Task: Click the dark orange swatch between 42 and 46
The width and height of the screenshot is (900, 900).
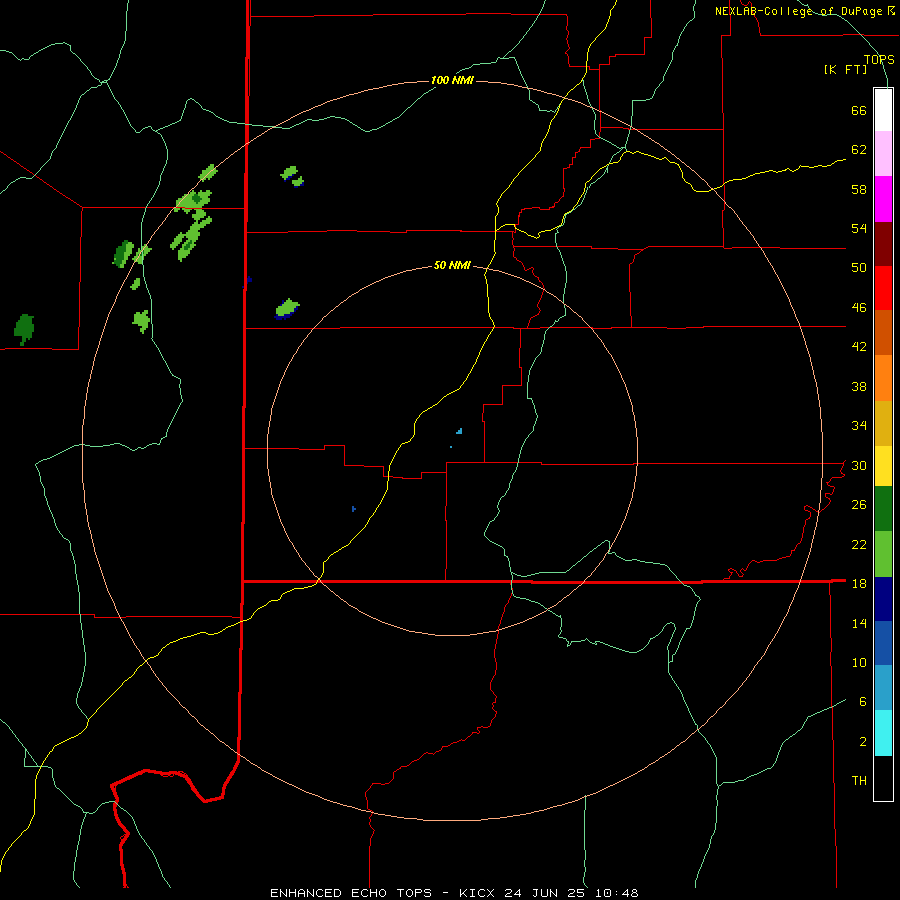Action: 883,332
